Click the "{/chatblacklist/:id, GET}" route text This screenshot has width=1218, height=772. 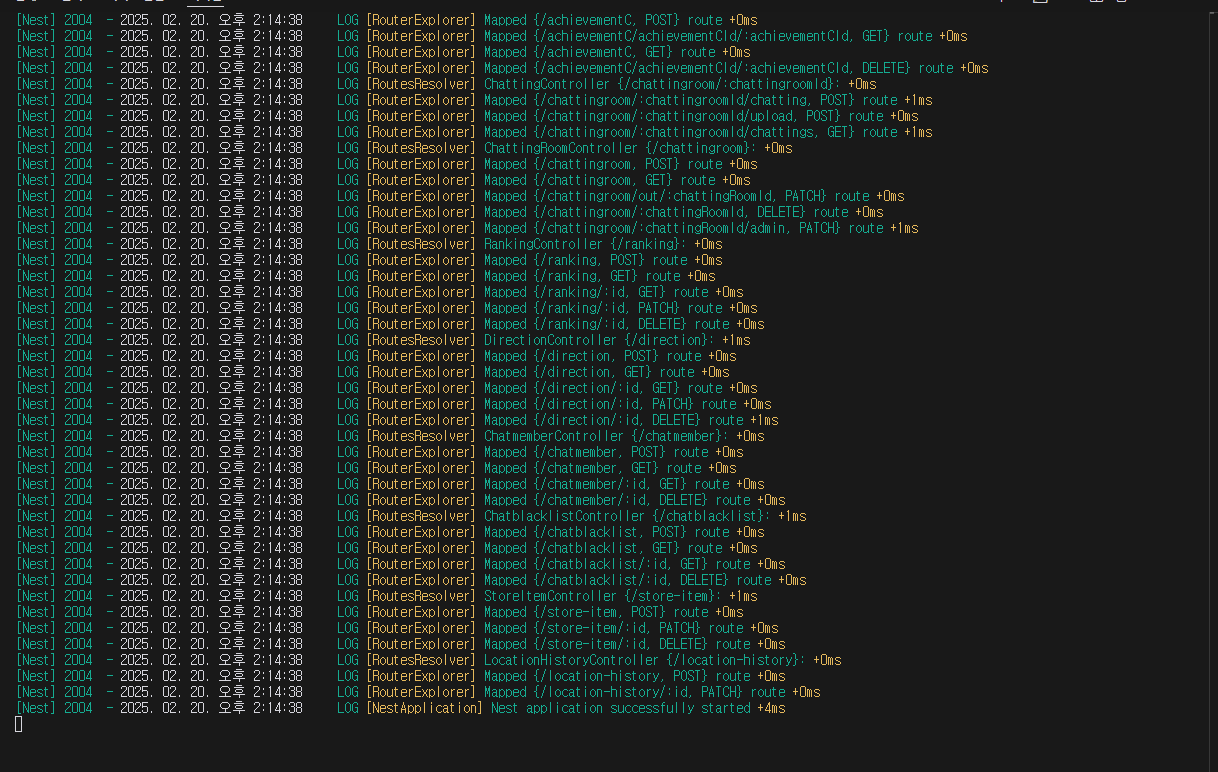621,564
